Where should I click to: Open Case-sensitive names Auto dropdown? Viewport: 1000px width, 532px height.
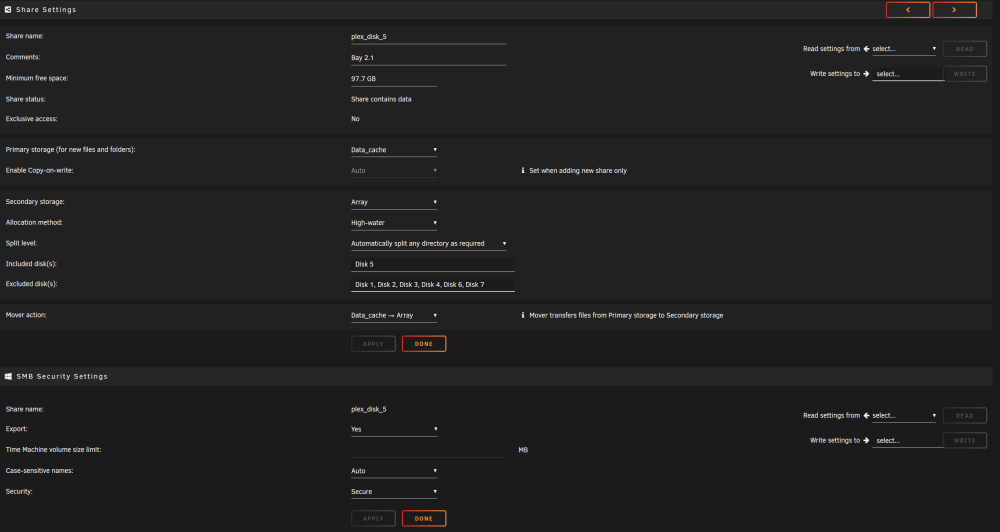(x=394, y=471)
